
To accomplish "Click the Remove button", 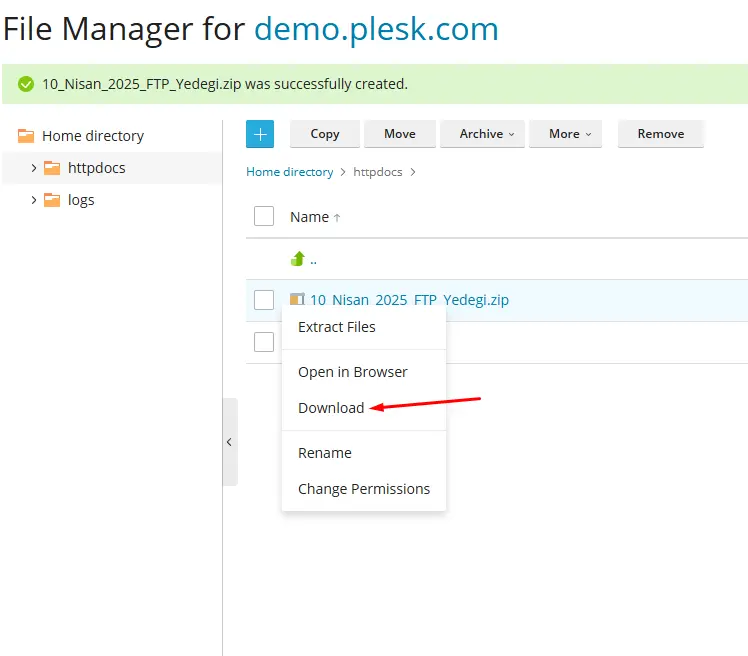I will [x=661, y=134].
